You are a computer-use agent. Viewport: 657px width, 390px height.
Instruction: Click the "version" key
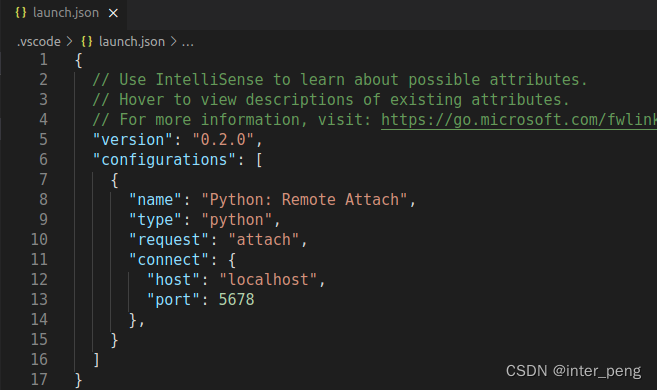[132, 139]
